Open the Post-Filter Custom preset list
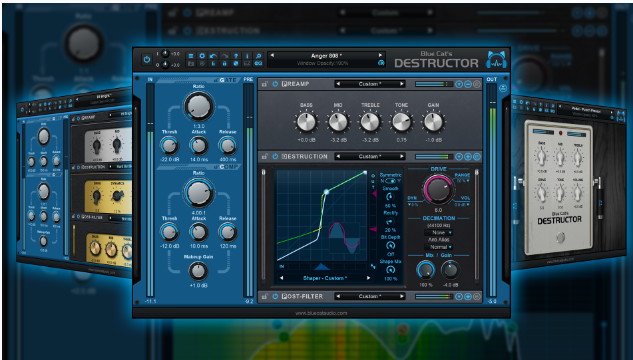This screenshot has height=360, width=633. tap(370, 296)
